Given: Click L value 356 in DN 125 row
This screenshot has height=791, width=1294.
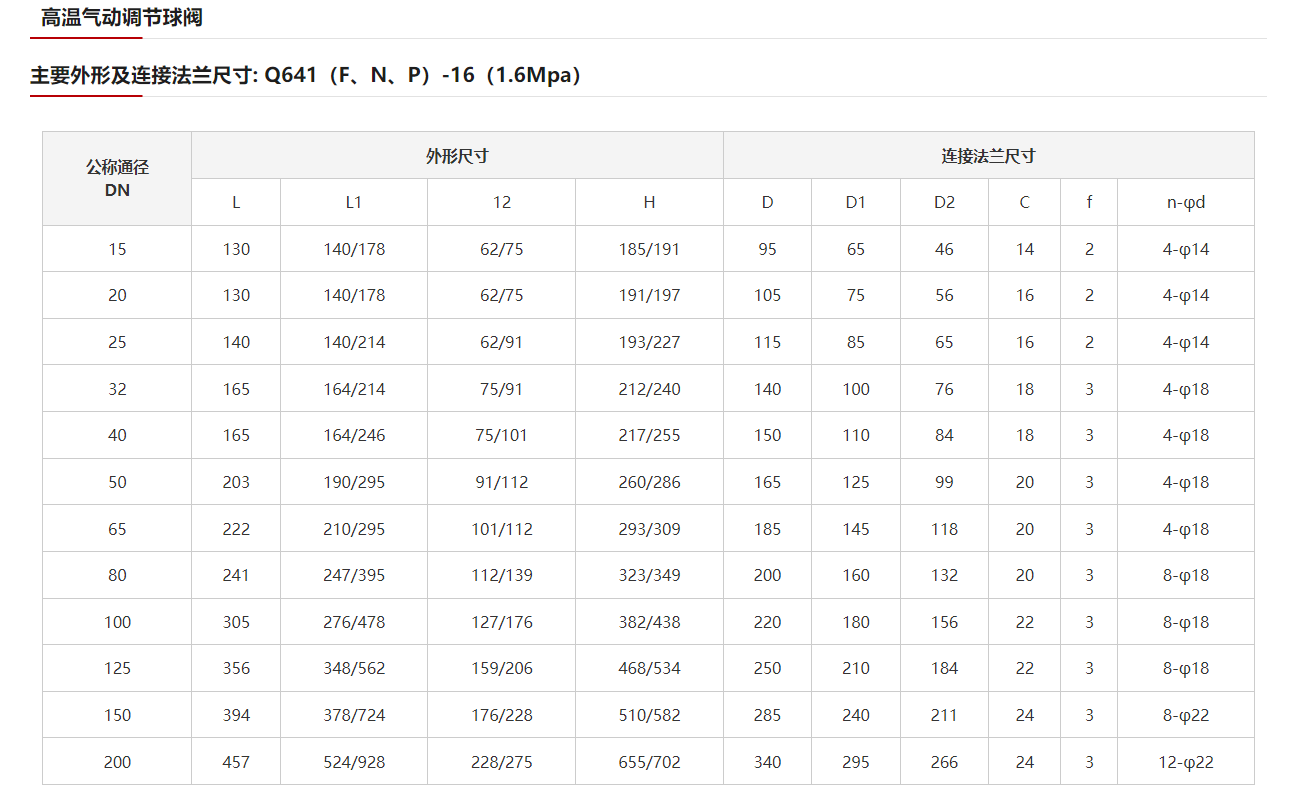Looking at the screenshot, I should 236,668.
